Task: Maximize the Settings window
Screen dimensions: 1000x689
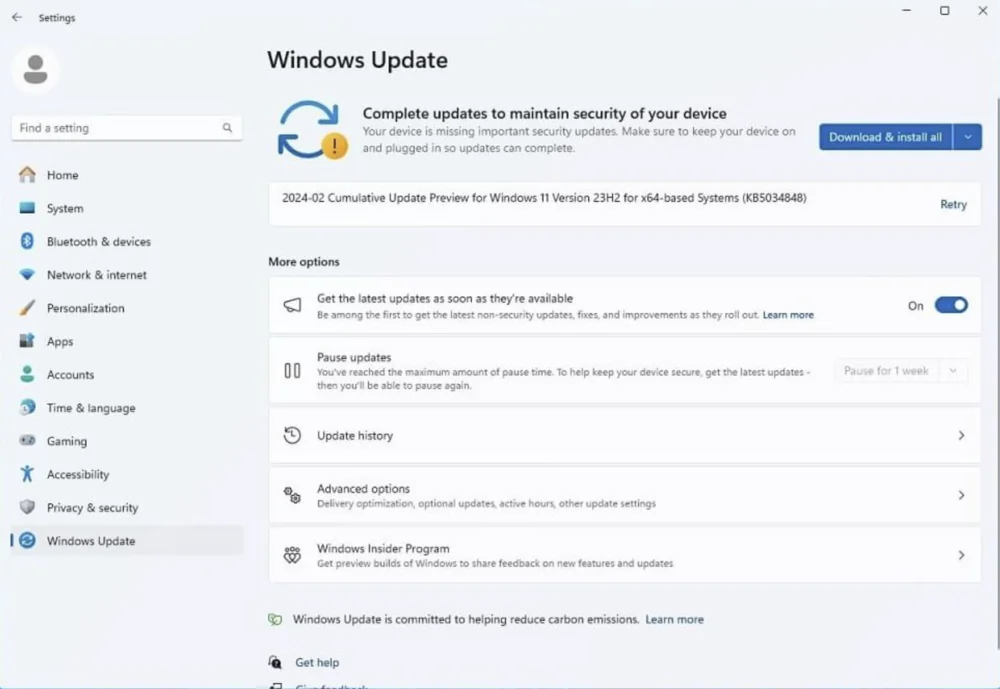Action: pos(945,11)
